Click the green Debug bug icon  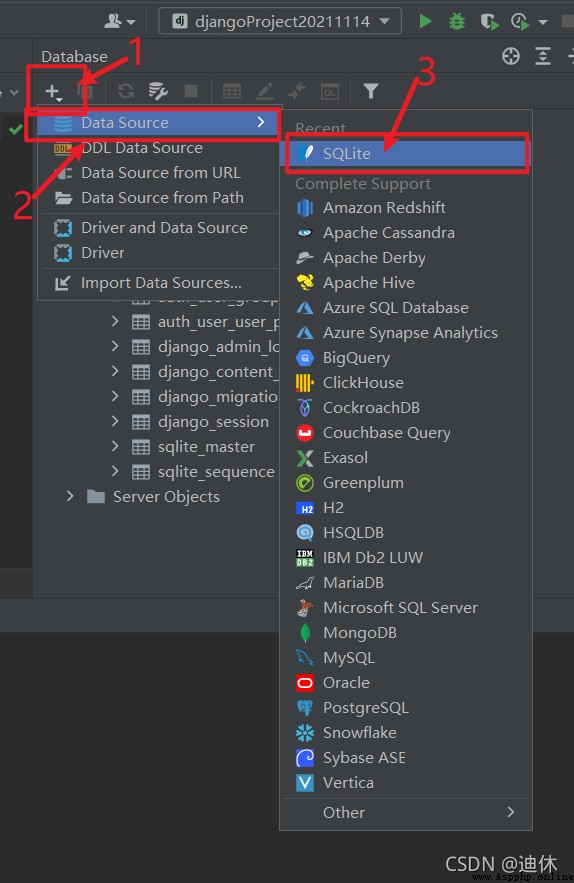[456, 21]
